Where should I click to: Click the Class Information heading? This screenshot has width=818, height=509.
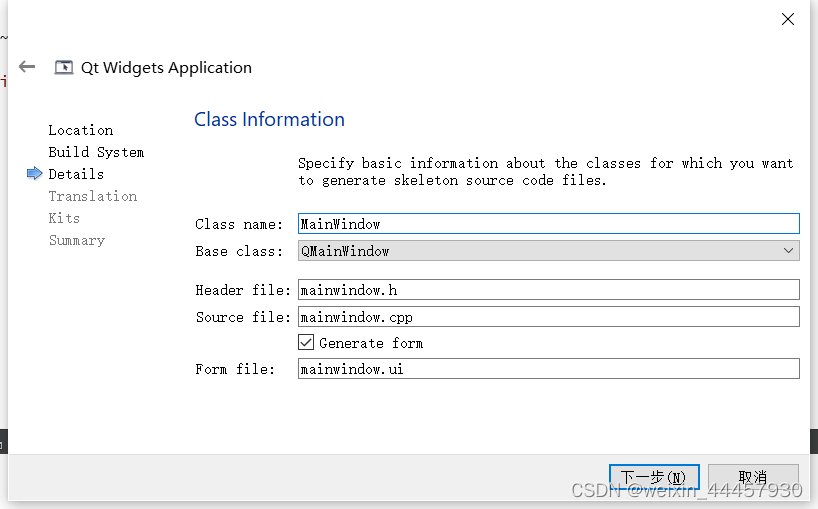[269, 119]
